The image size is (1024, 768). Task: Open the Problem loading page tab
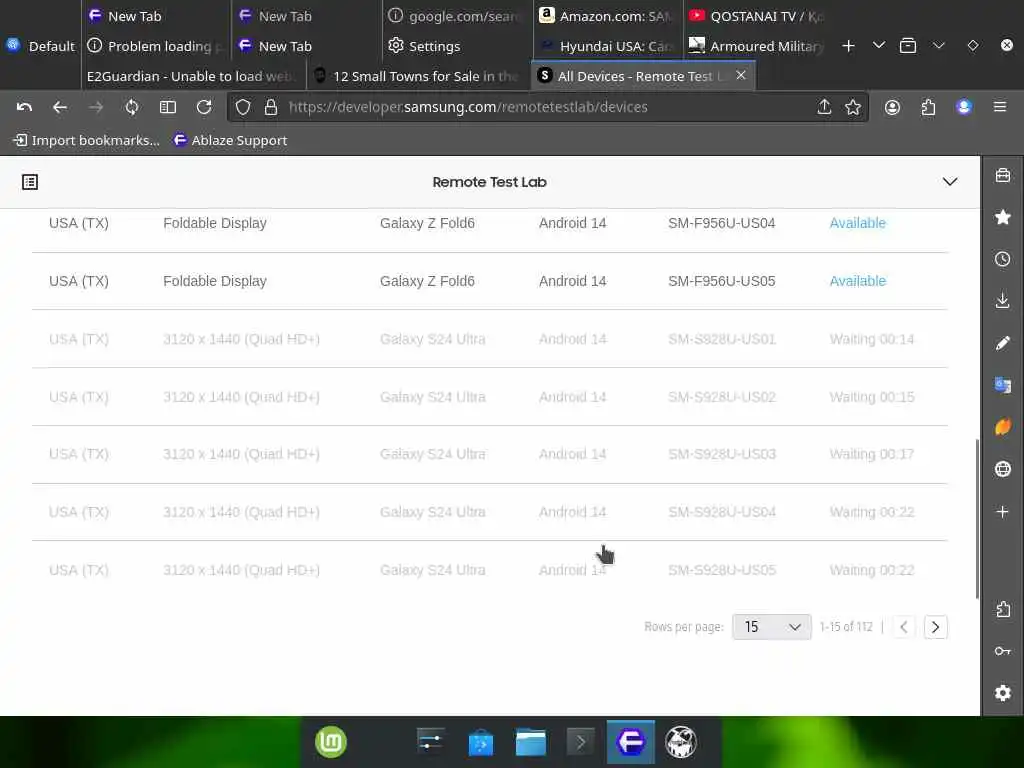tap(155, 46)
